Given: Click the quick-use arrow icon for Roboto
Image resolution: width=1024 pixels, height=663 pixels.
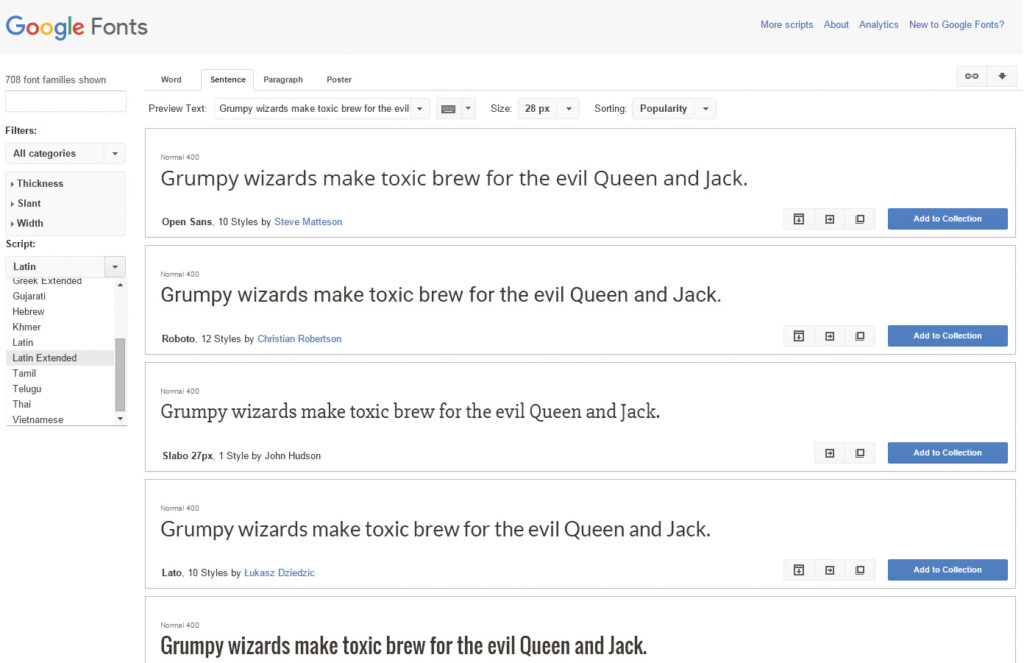Looking at the screenshot, I should 829,336.
